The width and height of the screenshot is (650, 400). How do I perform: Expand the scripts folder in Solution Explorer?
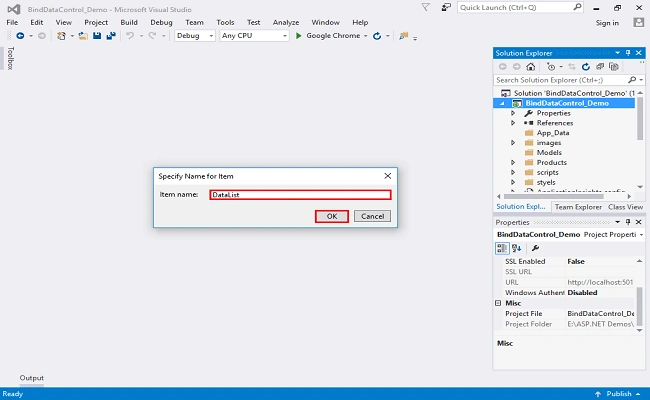[513, 172]
